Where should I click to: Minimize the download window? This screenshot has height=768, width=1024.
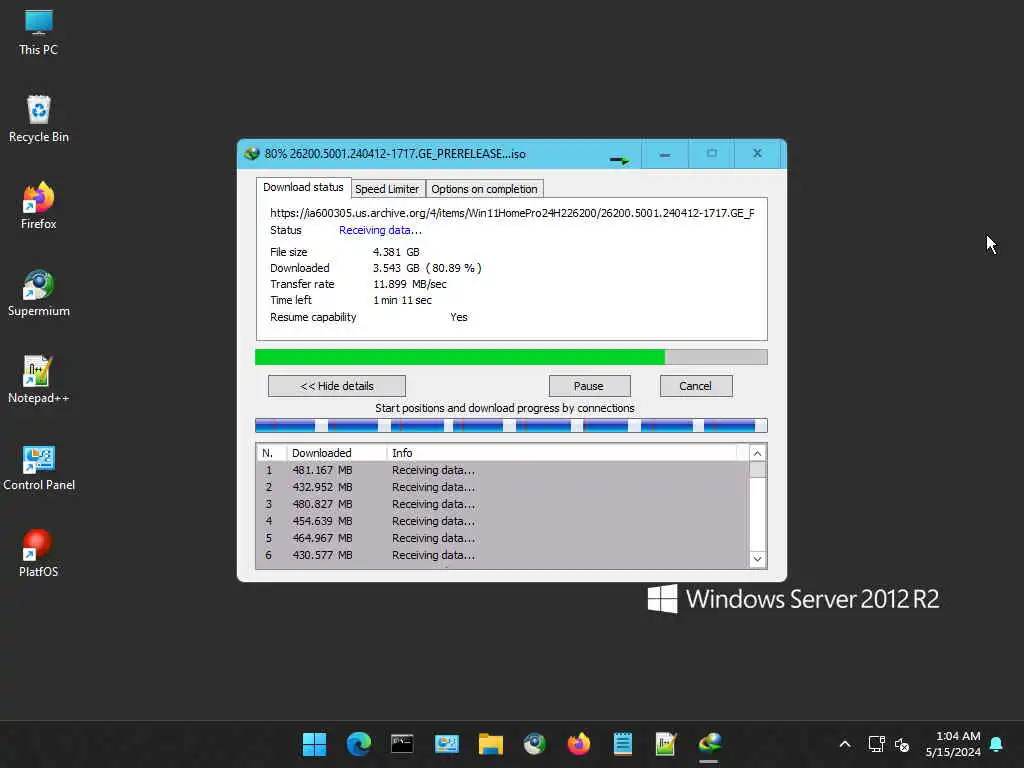click(x=665, y=154)
